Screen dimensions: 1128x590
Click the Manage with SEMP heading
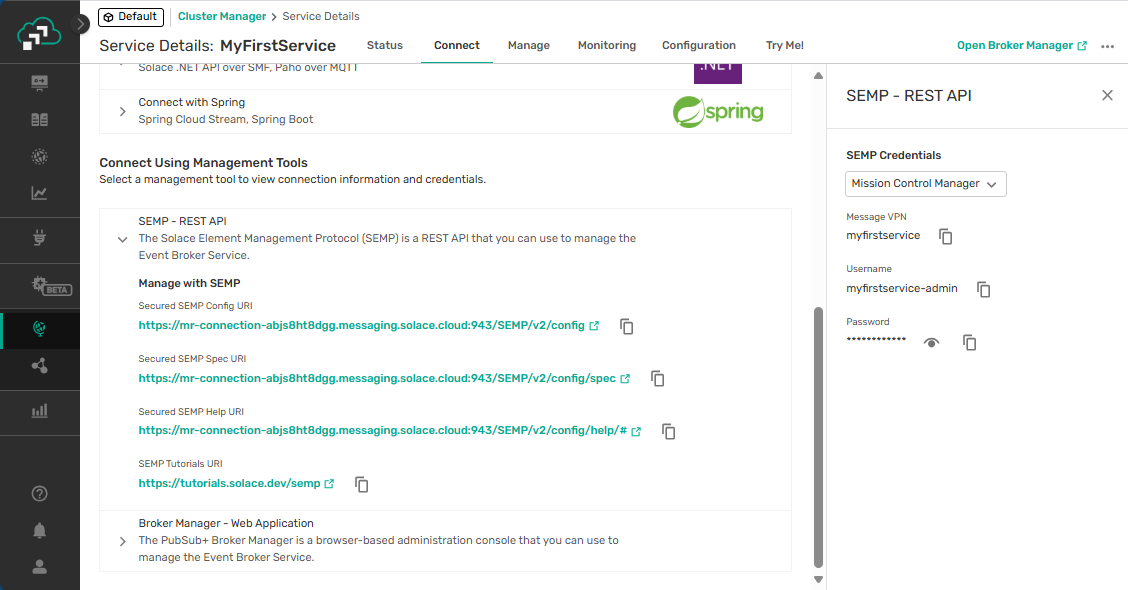[x=189, y=283]
